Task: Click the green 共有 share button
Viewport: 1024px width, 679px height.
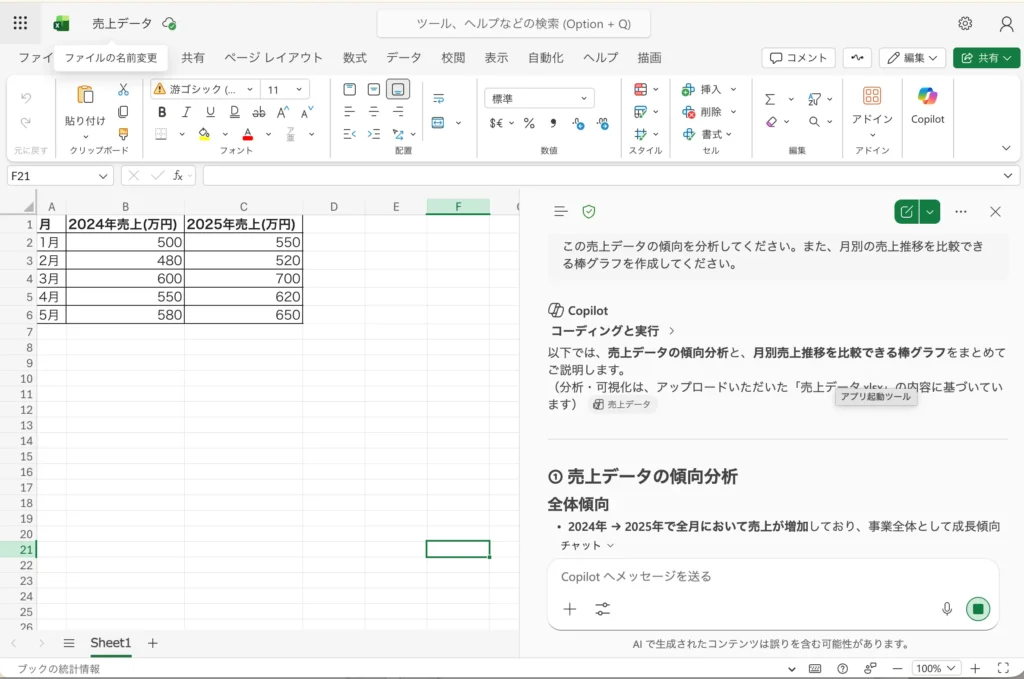Action: tap(986, 58)
